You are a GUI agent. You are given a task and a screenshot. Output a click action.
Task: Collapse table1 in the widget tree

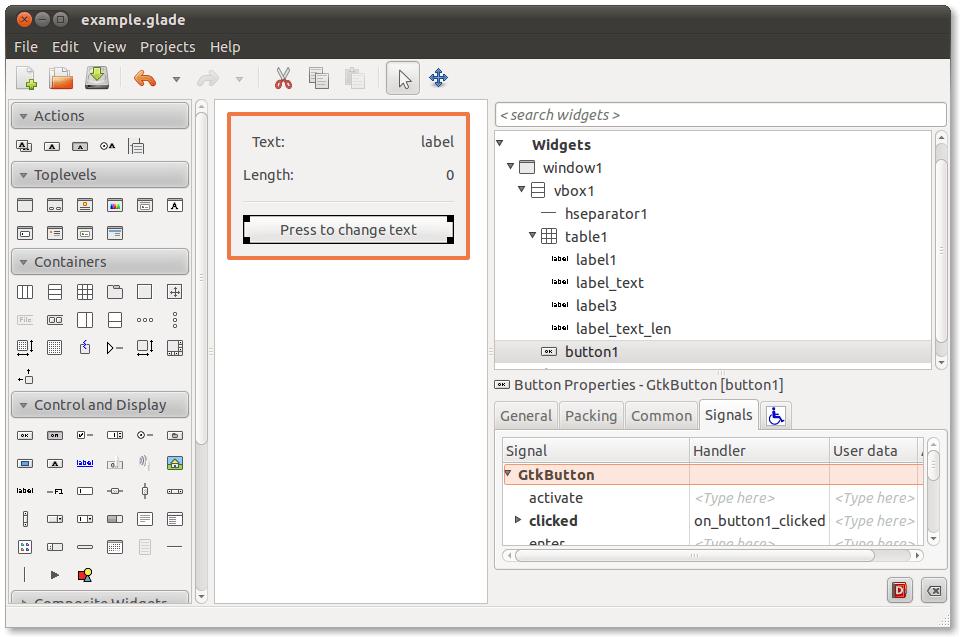coord(531,236)
